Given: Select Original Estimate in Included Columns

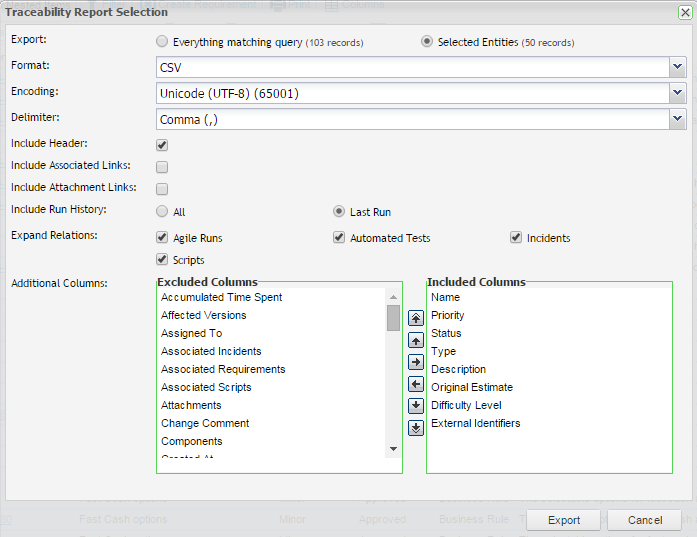Looking at the screenshot, I should click(x=472, y=387).
